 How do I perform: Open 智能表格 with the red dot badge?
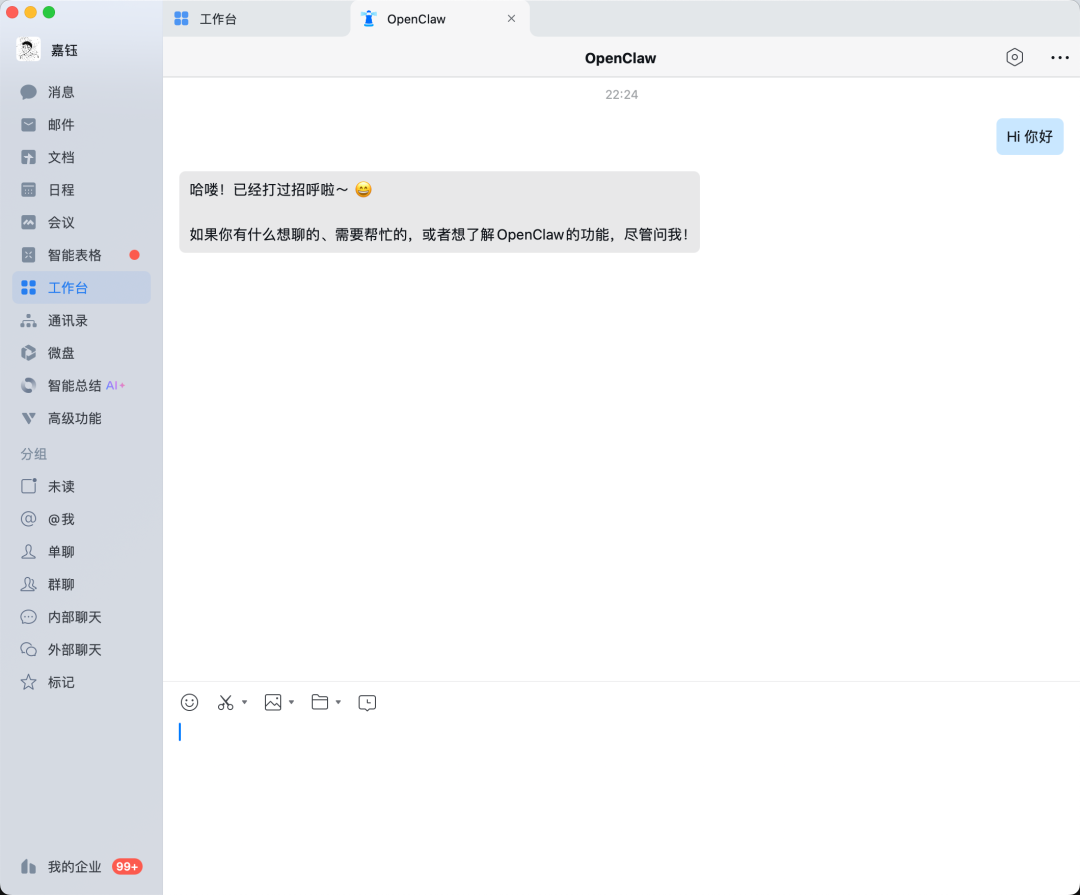(x=73, y=255)
